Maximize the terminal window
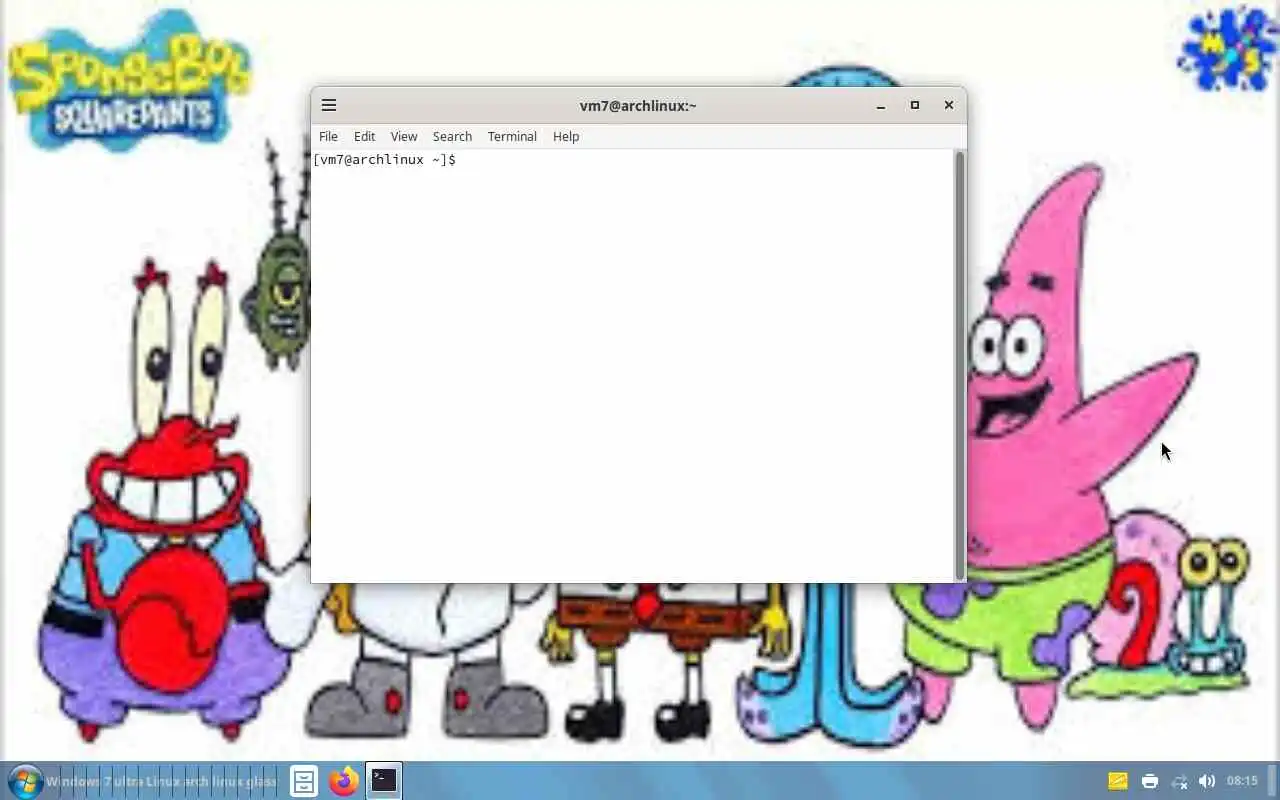The width and height of the screenshot is (1280, 800). coord(914,105)
